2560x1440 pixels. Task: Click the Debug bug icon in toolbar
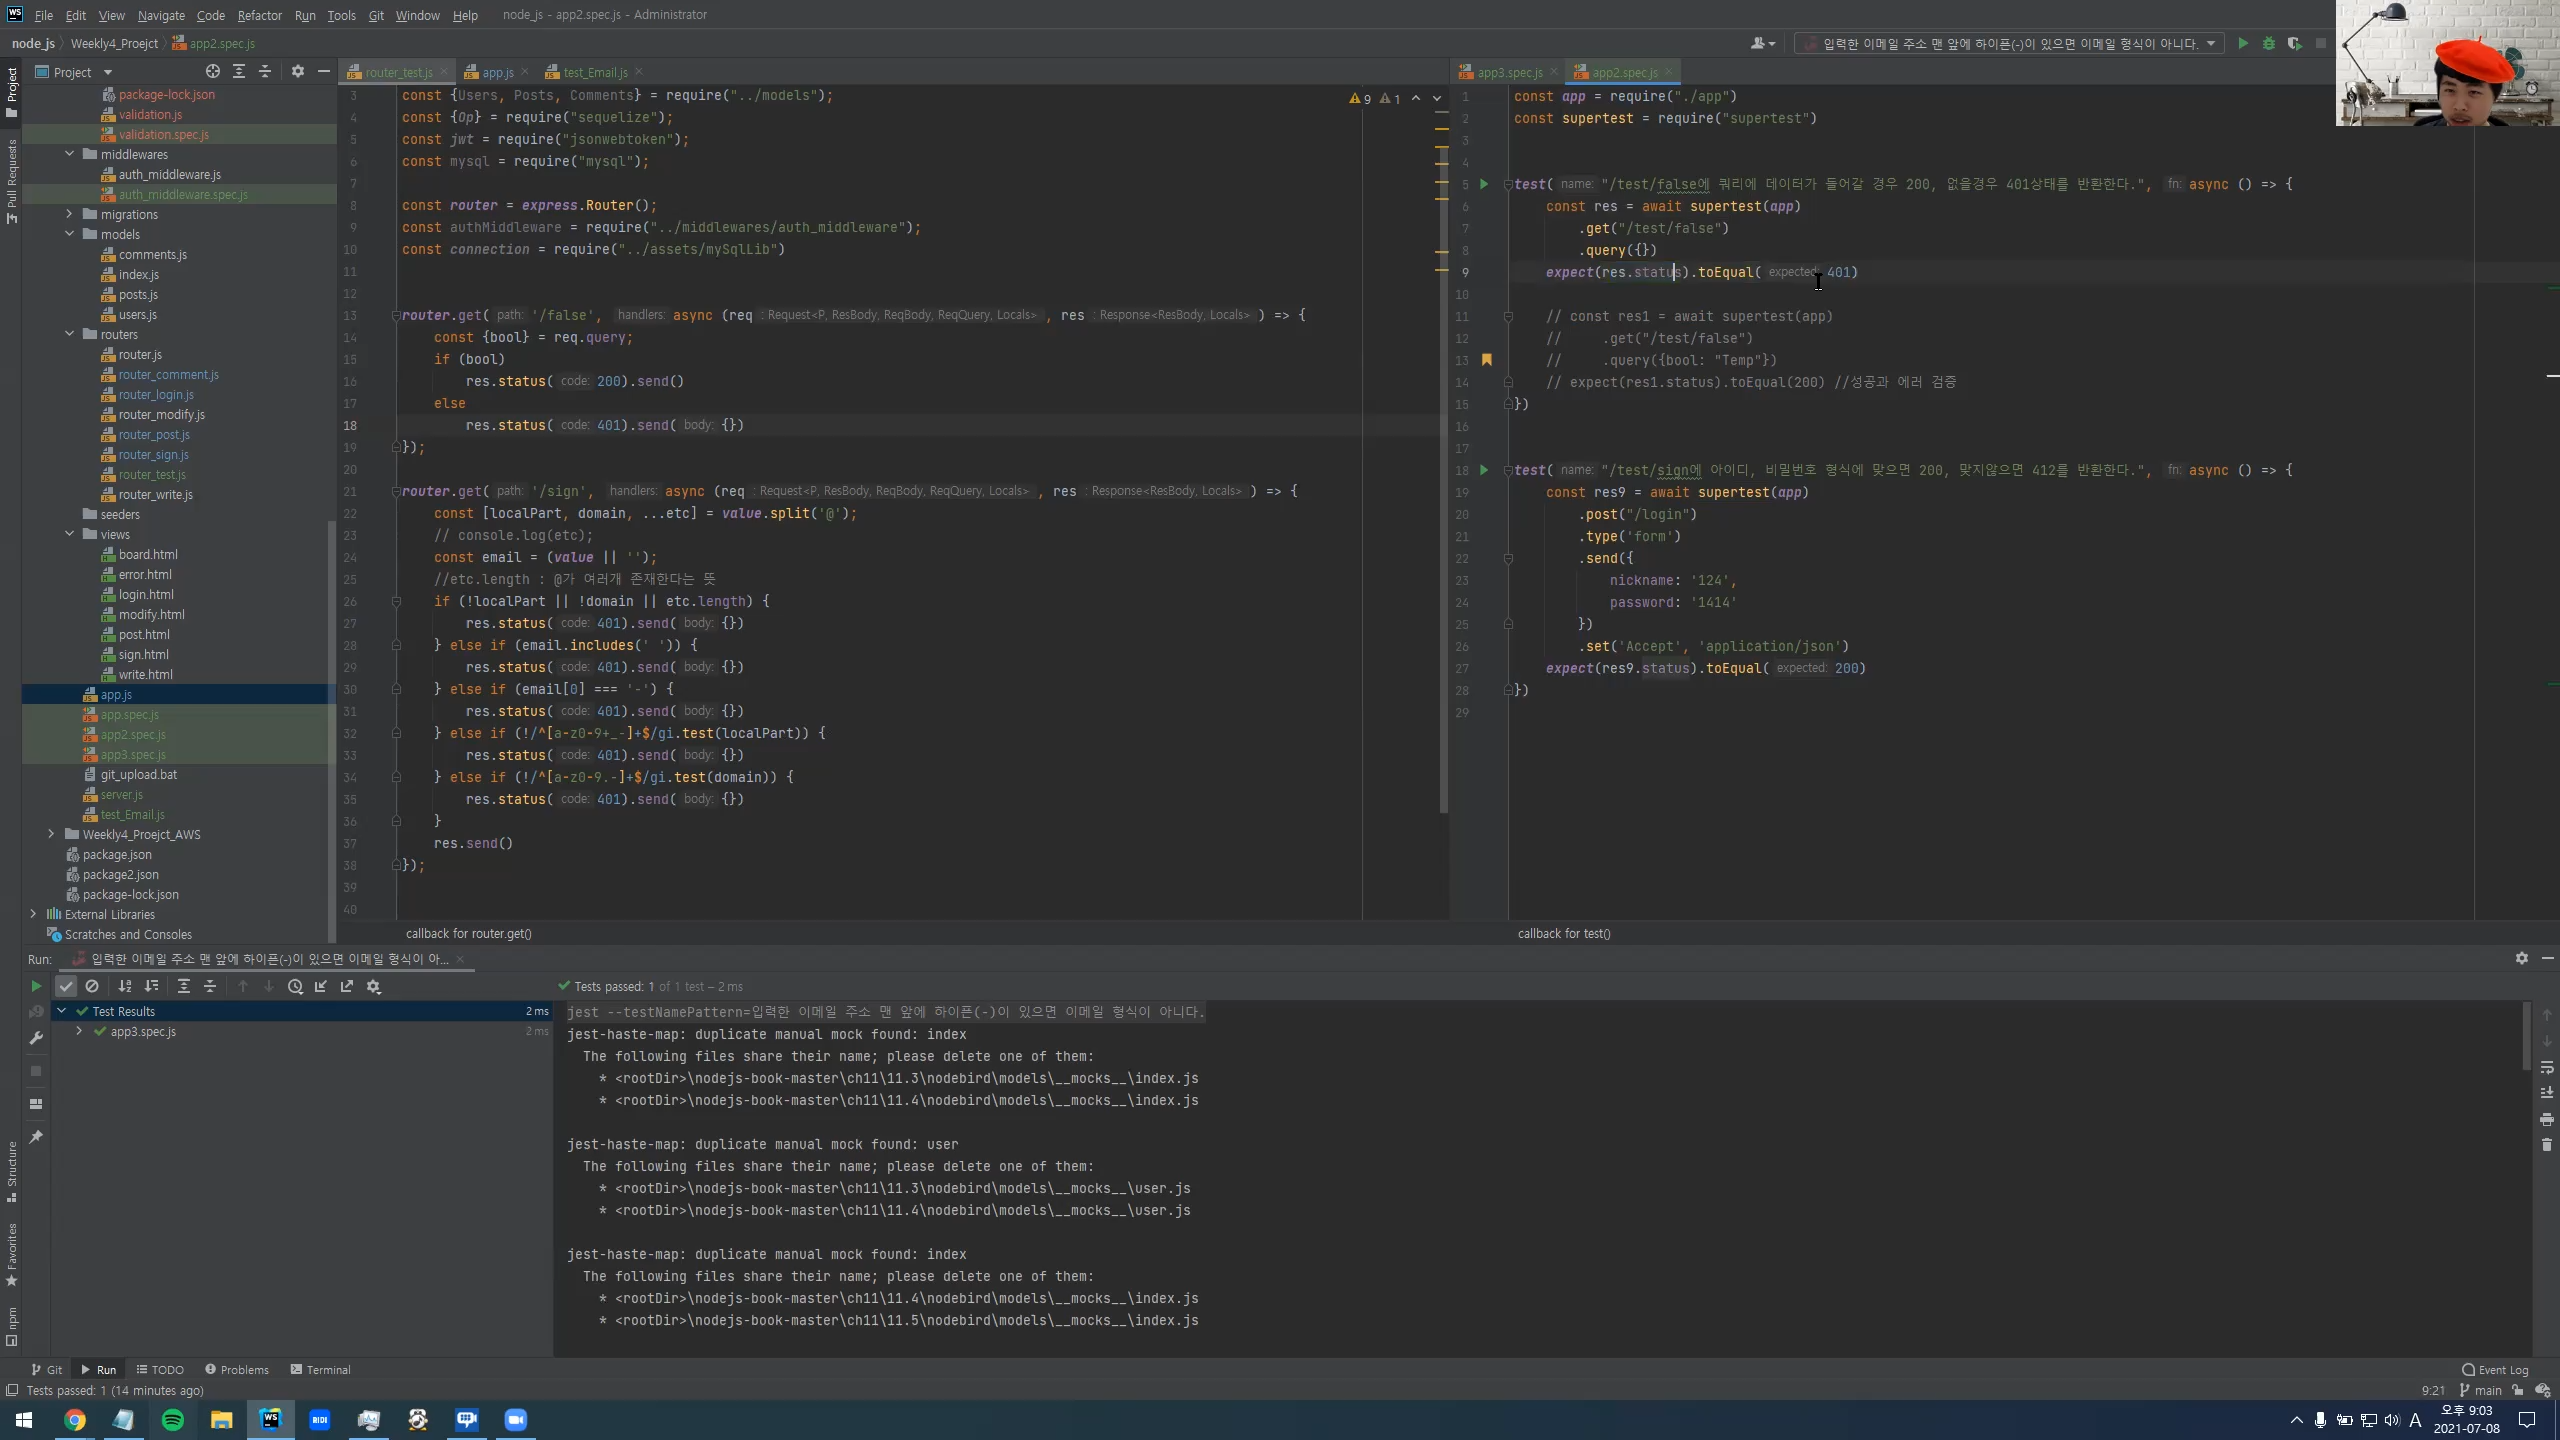2268,44
